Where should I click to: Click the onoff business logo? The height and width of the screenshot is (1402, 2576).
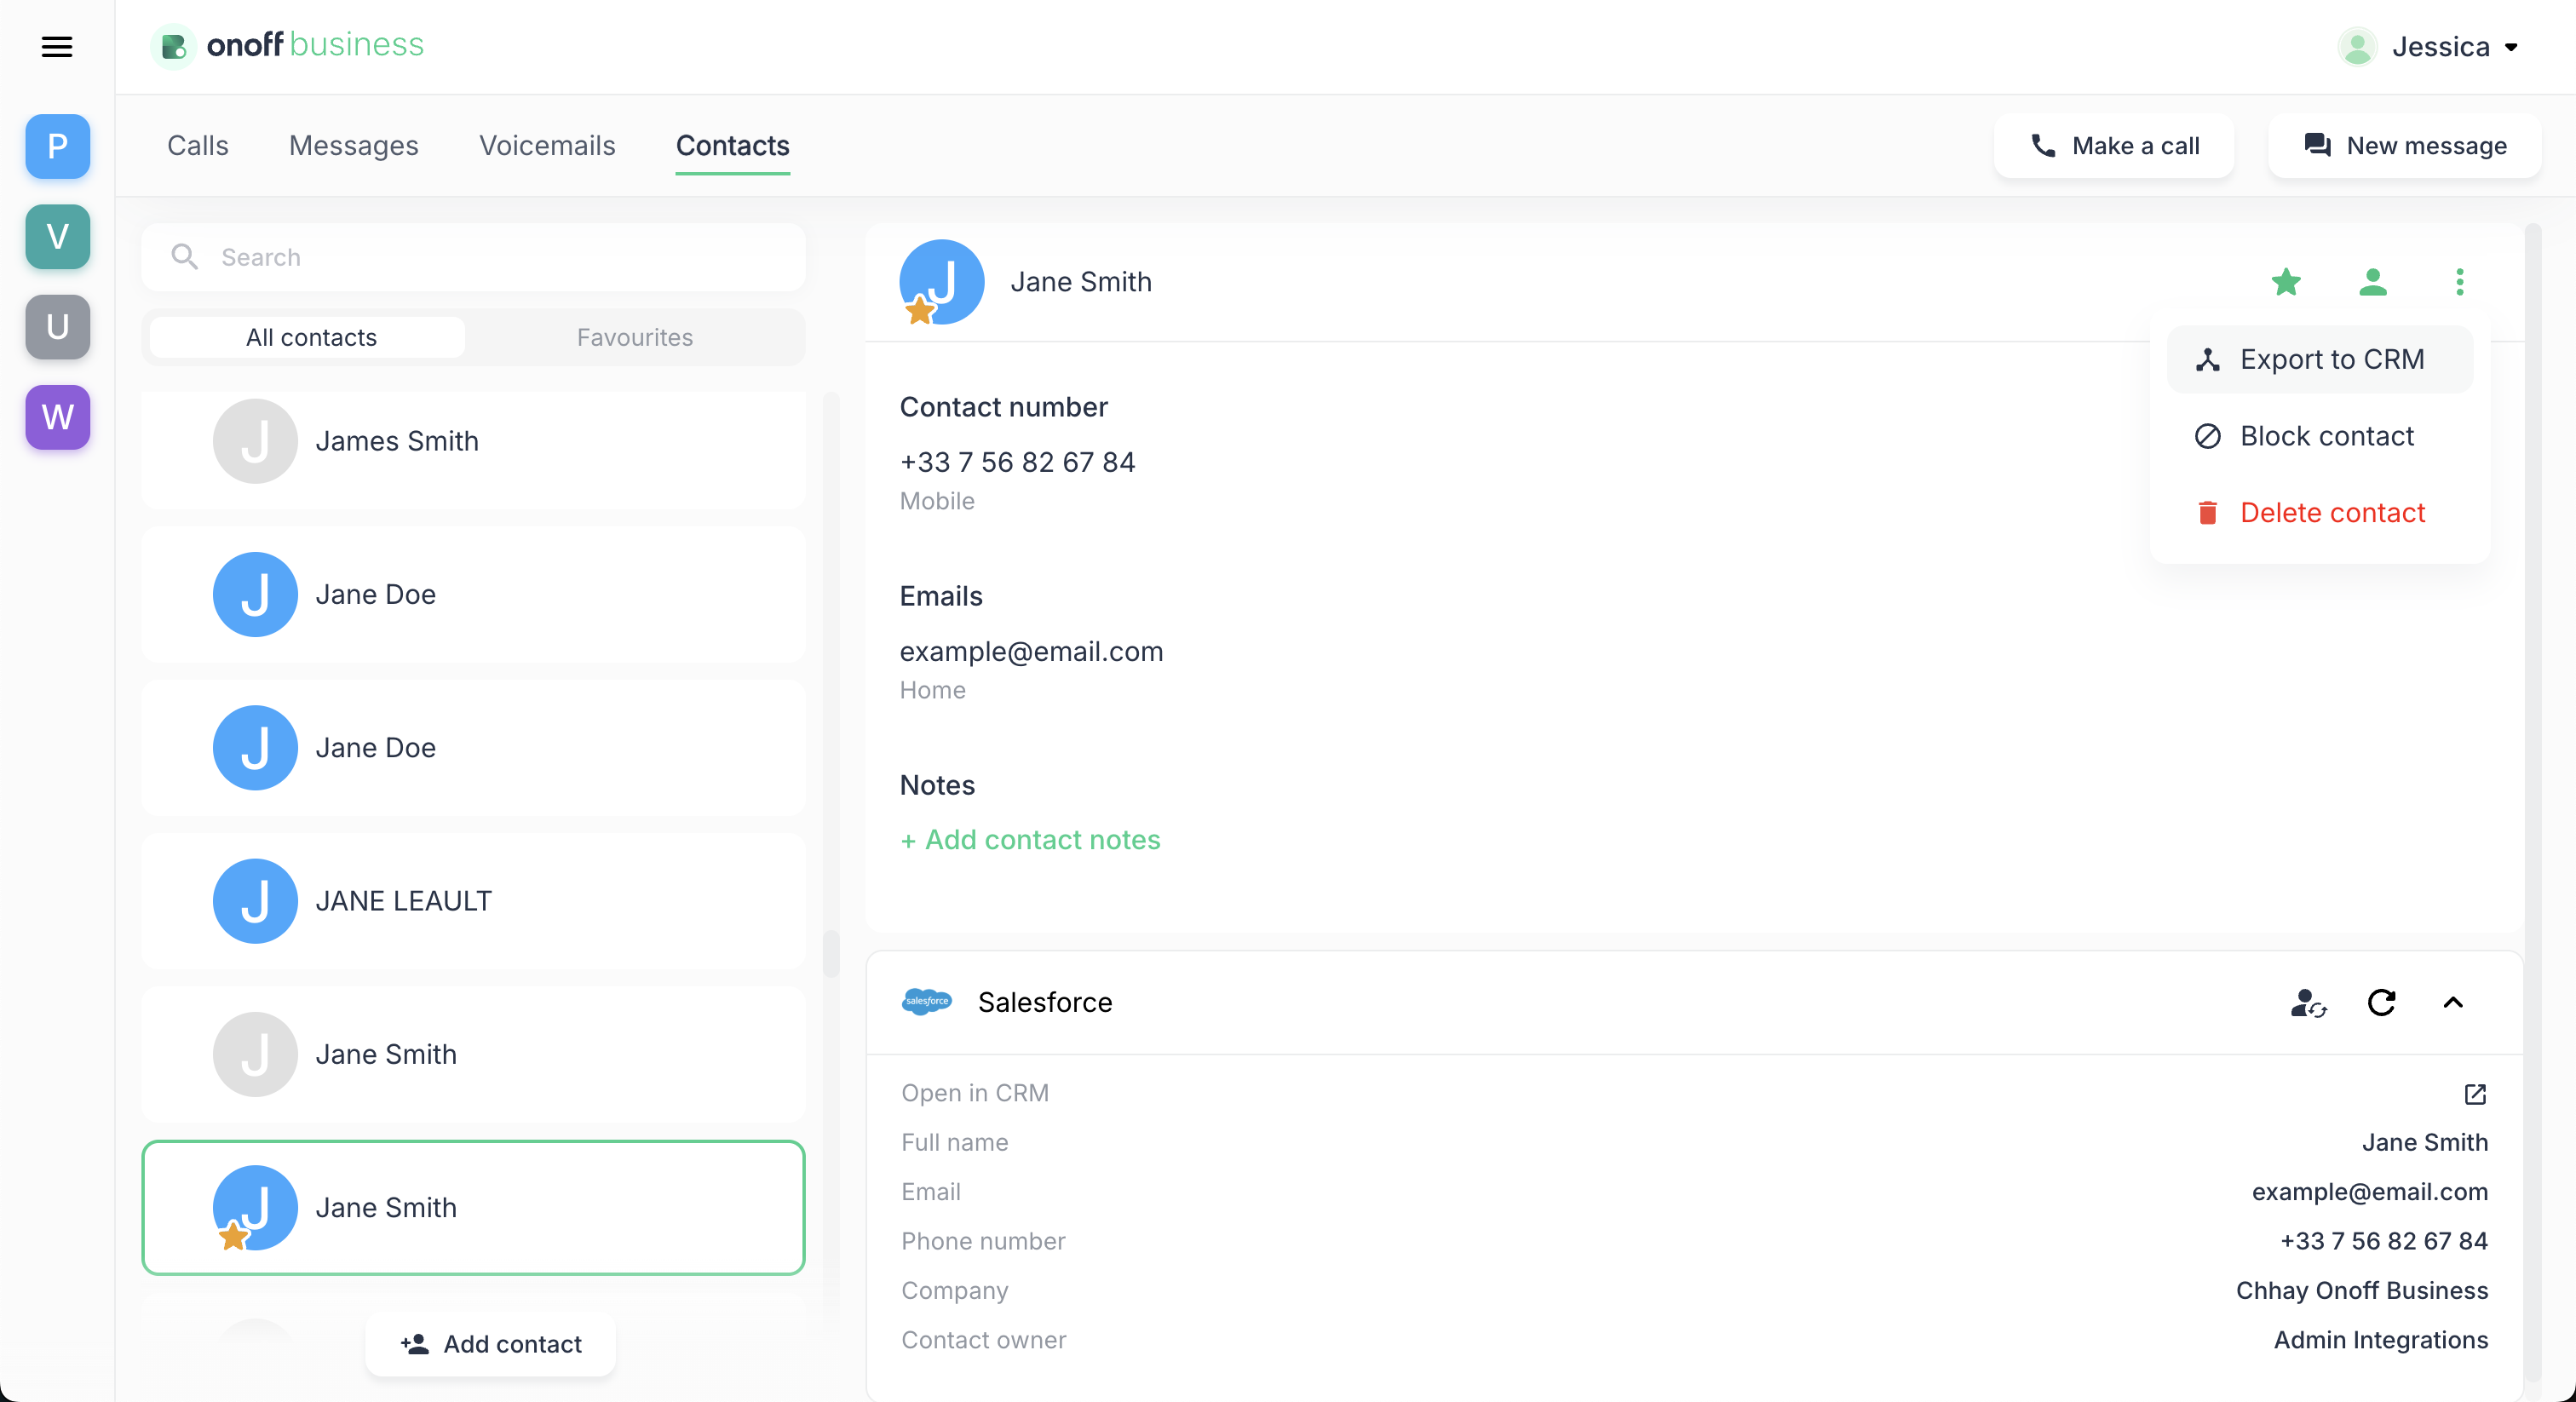pyautogui.click(x=289, y=45)
